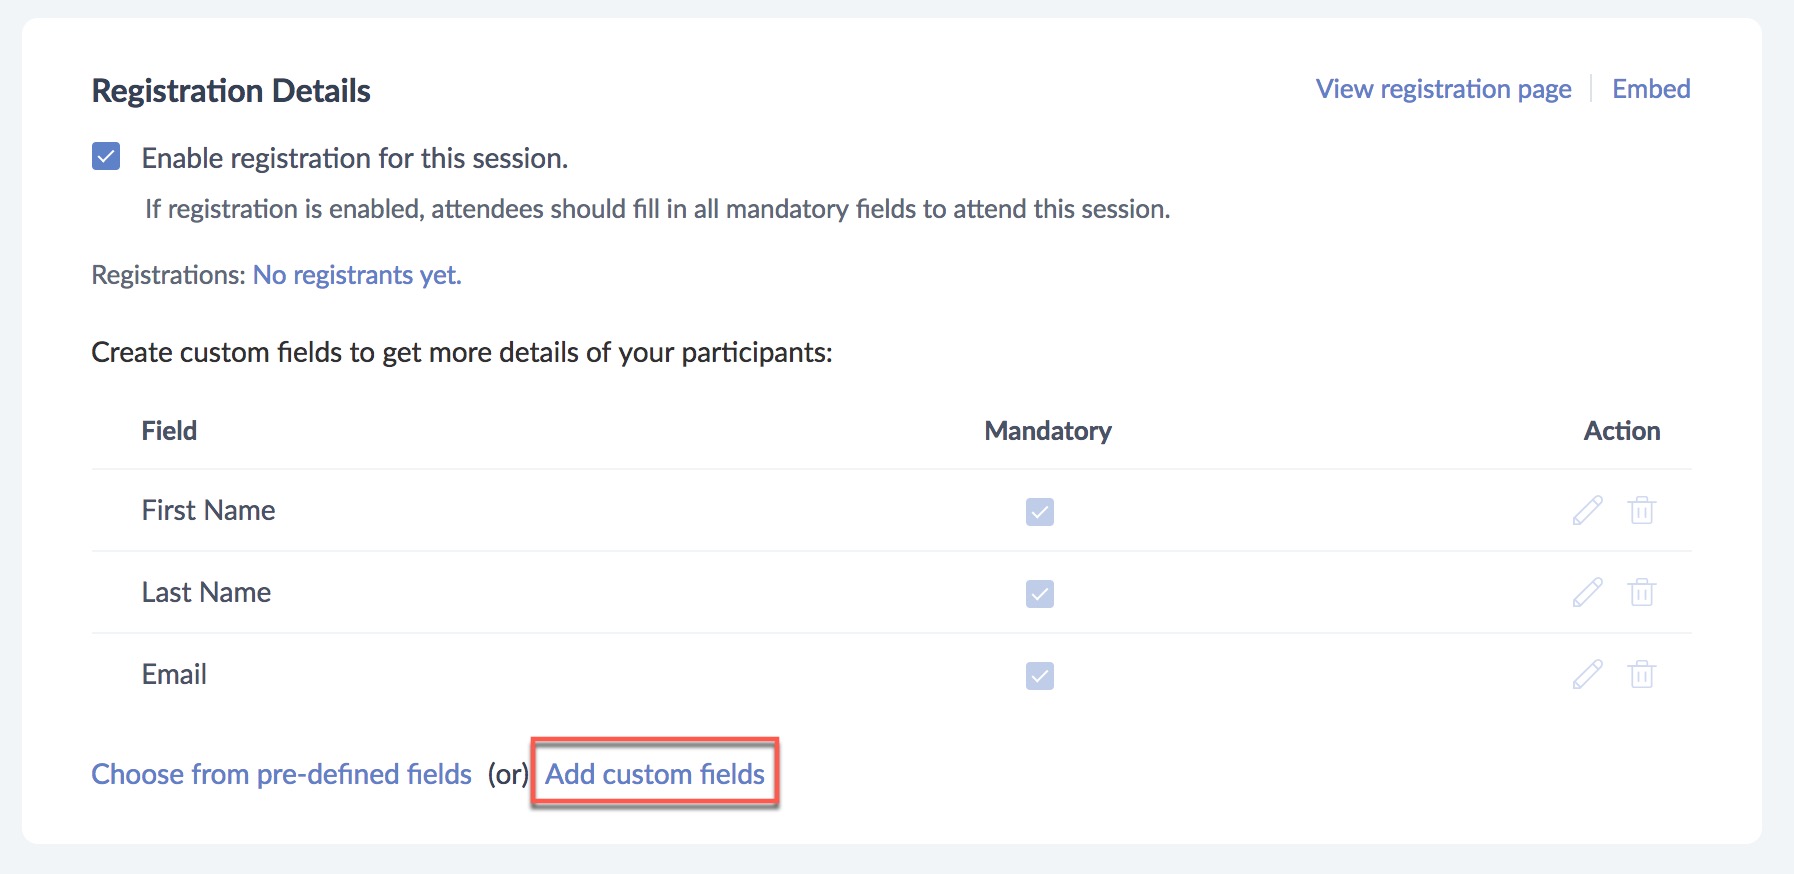The height and width of the screenshot is (874, 1794).
Task: Select the Last Name row label
Action: tap(206, 593)
